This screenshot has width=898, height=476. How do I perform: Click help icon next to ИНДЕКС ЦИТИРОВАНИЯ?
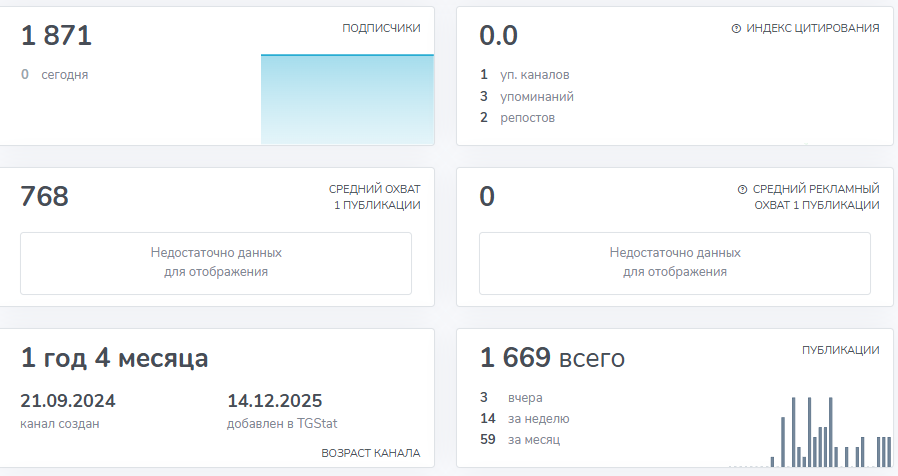[x=736, y=29]
